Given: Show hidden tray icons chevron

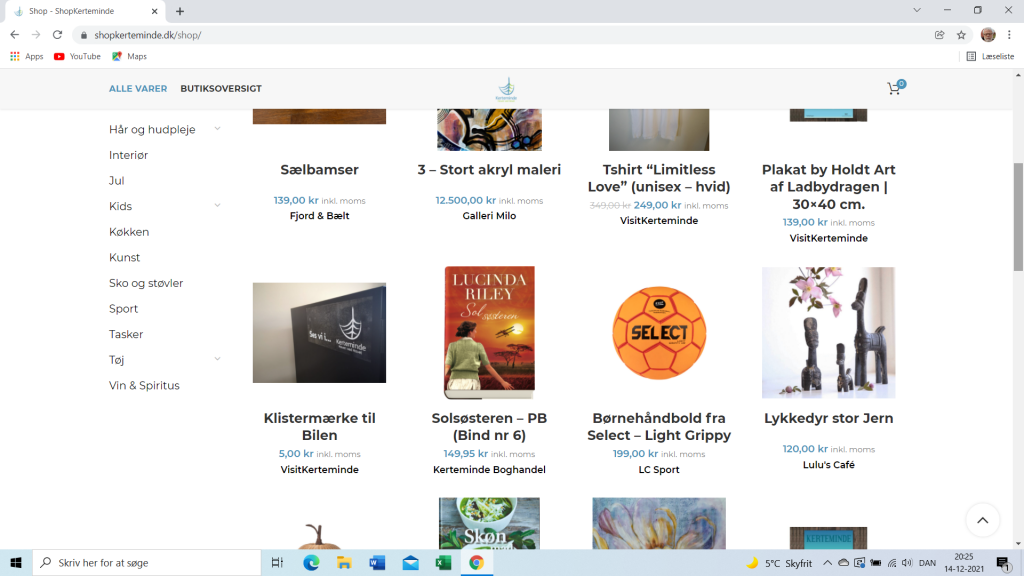Looking at the screenshot, I should (827, 563).
